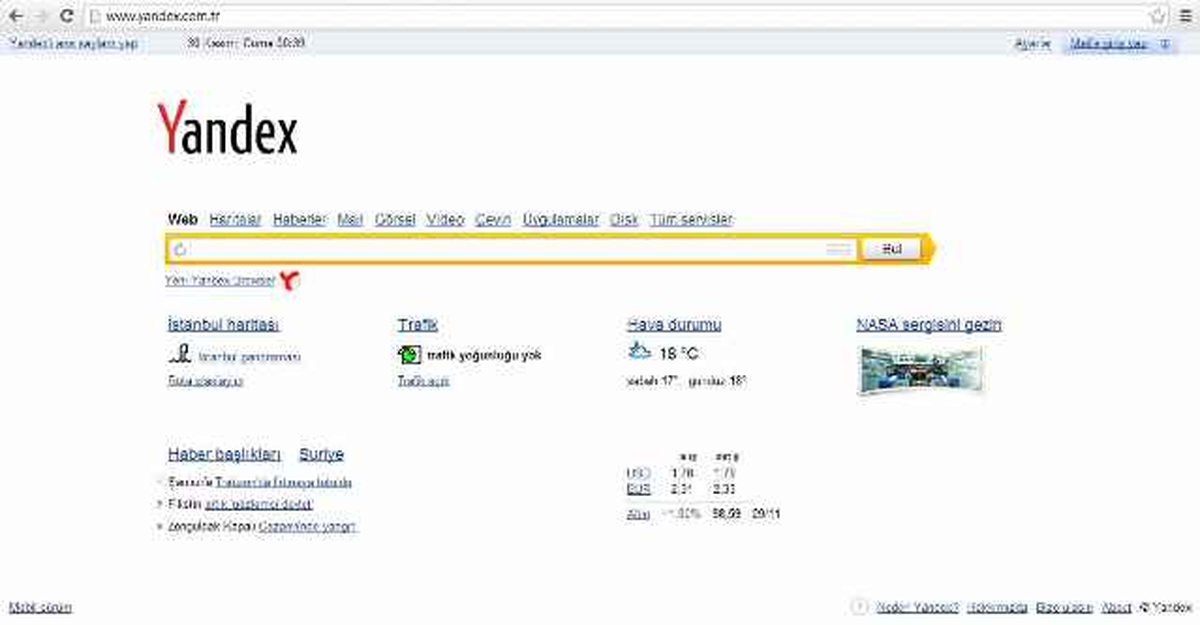This screenshot has width=1200, height=625.
Task: Click the USD currency link
Action: [637, 472]
